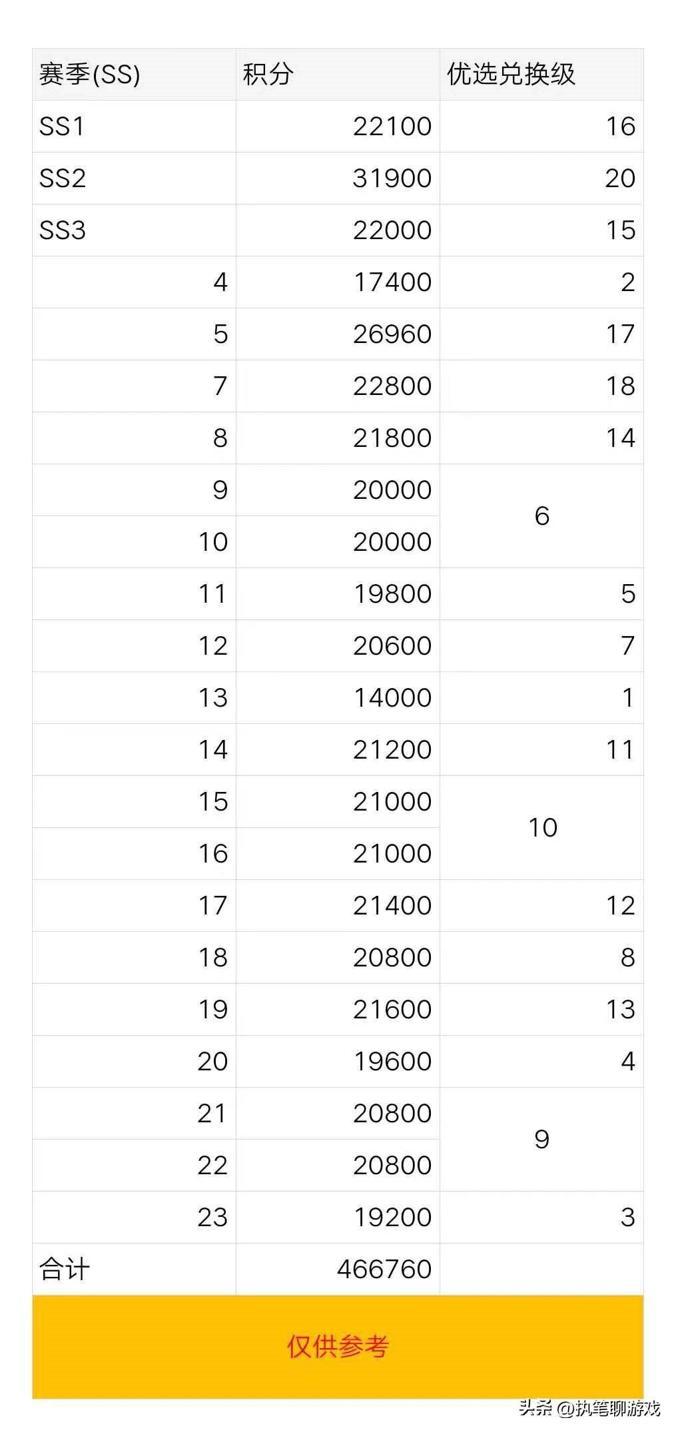Click the "优选兑换级" column header

(x=511, y=74)
